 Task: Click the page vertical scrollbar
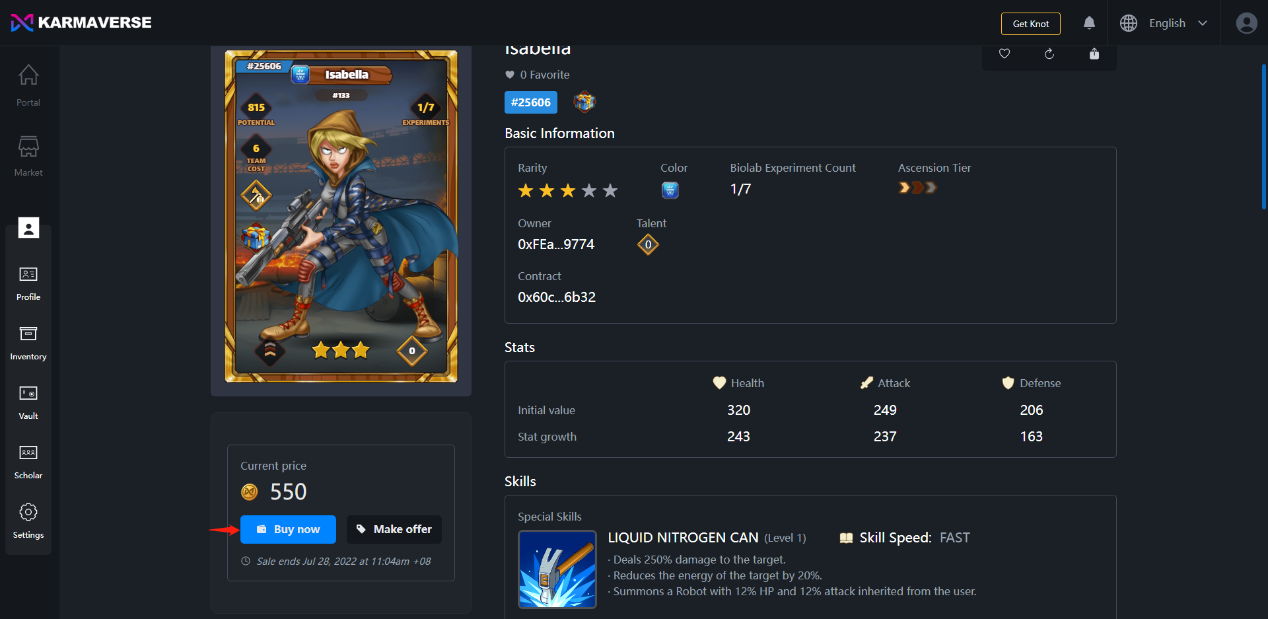[x=1263, y=135]
